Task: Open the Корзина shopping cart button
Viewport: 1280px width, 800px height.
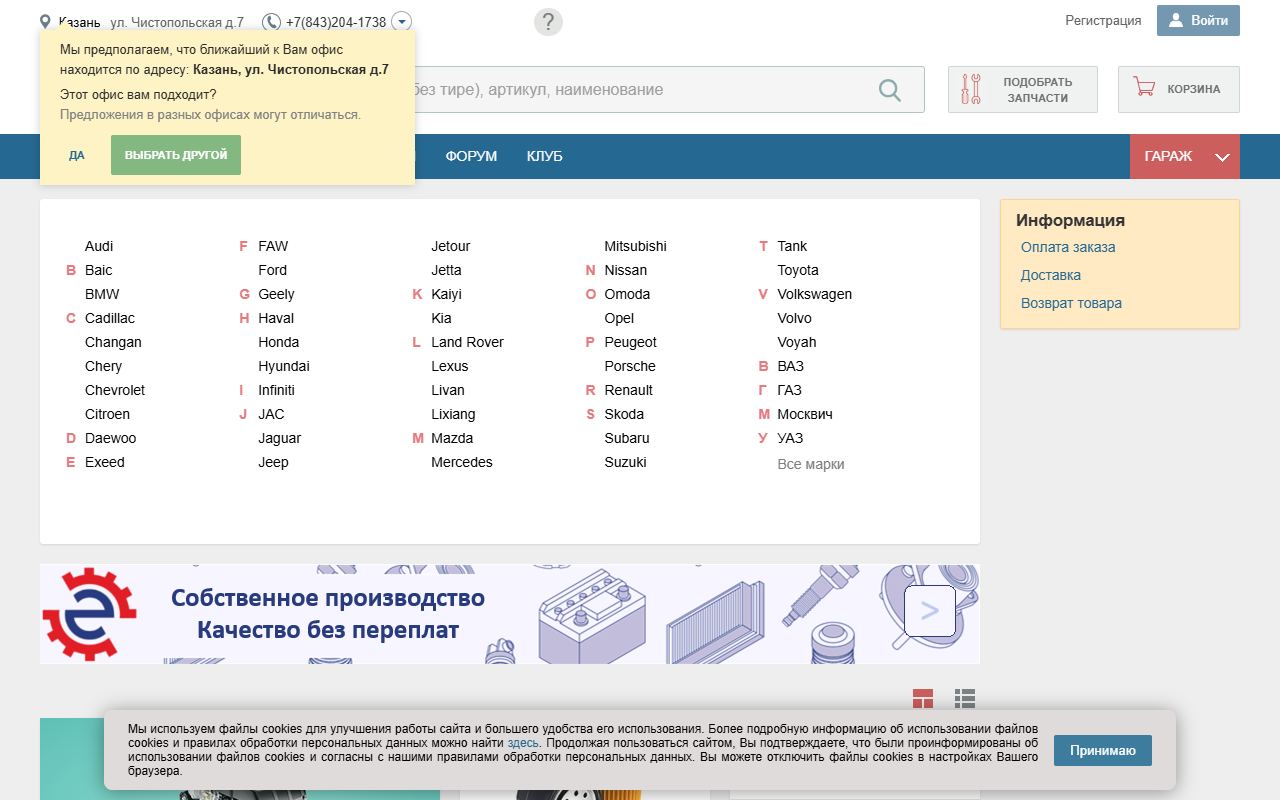Action: [x=1178, y=90]
